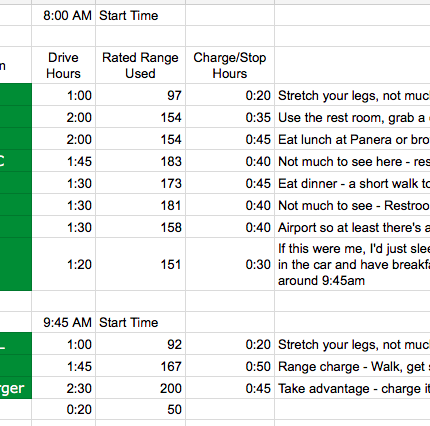
Task: Click the cell with rated range 151
Action: pyautogui.click(x=140, y=264)
